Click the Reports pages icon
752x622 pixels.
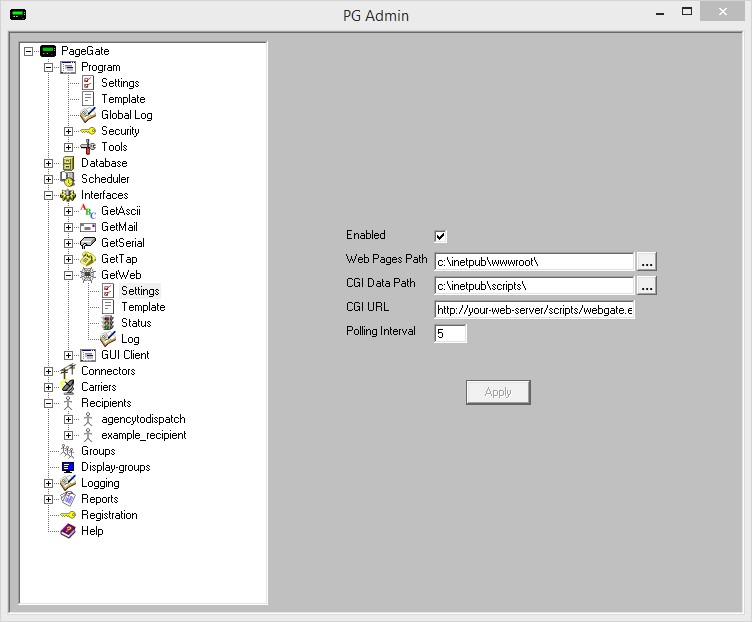68,499
